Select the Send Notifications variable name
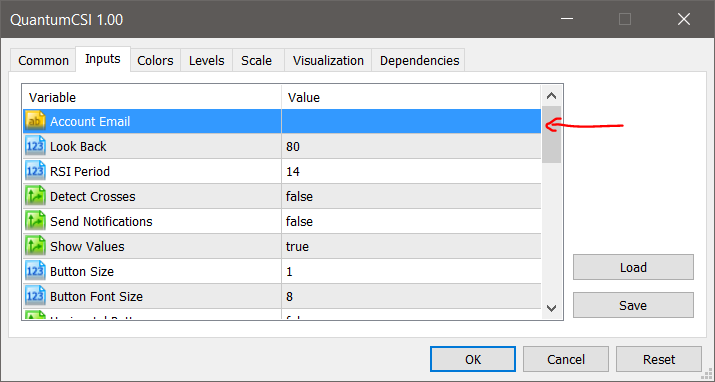This screenshot has height=382, width=715. click(101, 222)
